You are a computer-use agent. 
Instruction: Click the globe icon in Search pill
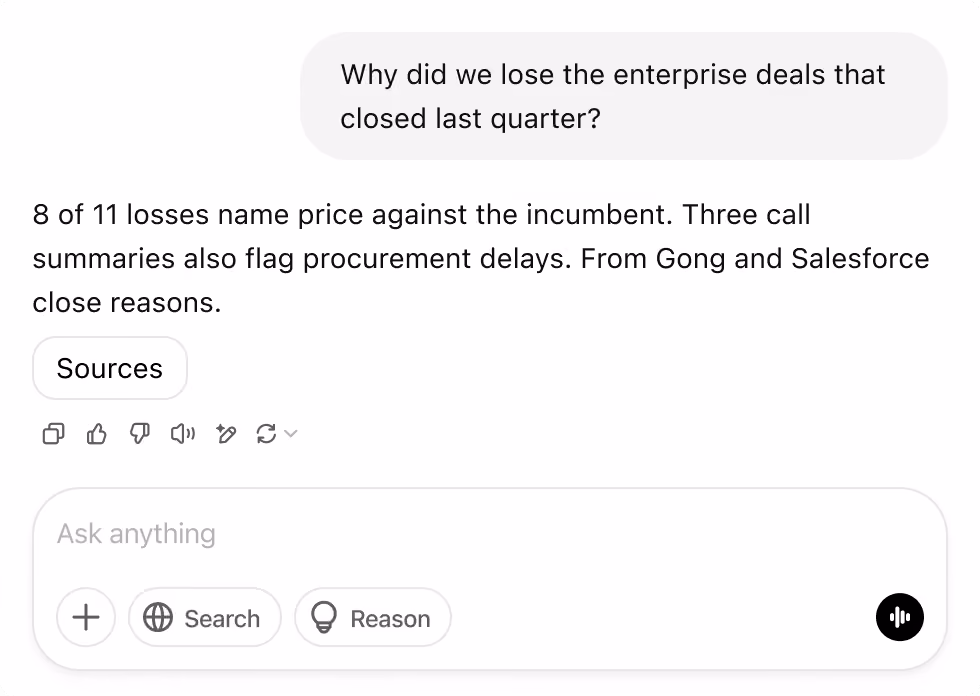[158, 618]
